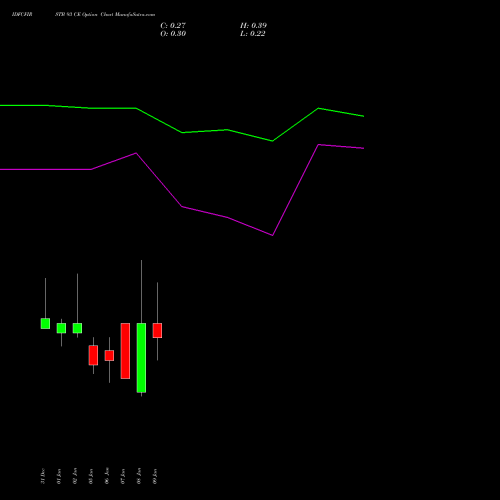The height and width of the screenshot is (500, 500).
Task: Select the 02 Jan date label
Action: coord(75,476)
